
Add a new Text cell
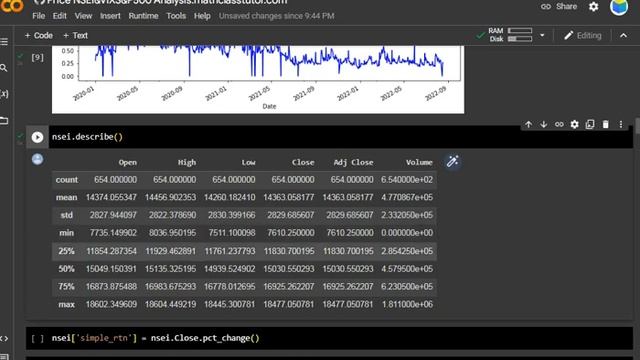click(76, 36)
